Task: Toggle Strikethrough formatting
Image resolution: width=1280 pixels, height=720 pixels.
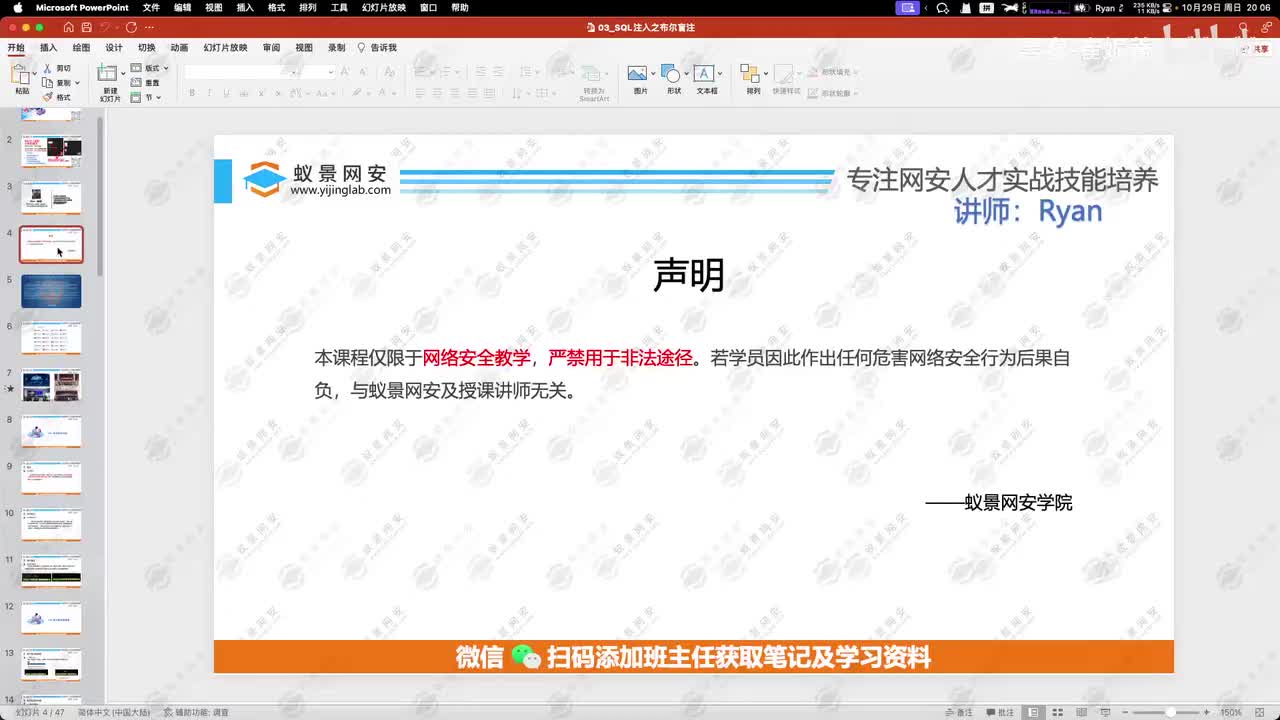Action: (244, 93)
